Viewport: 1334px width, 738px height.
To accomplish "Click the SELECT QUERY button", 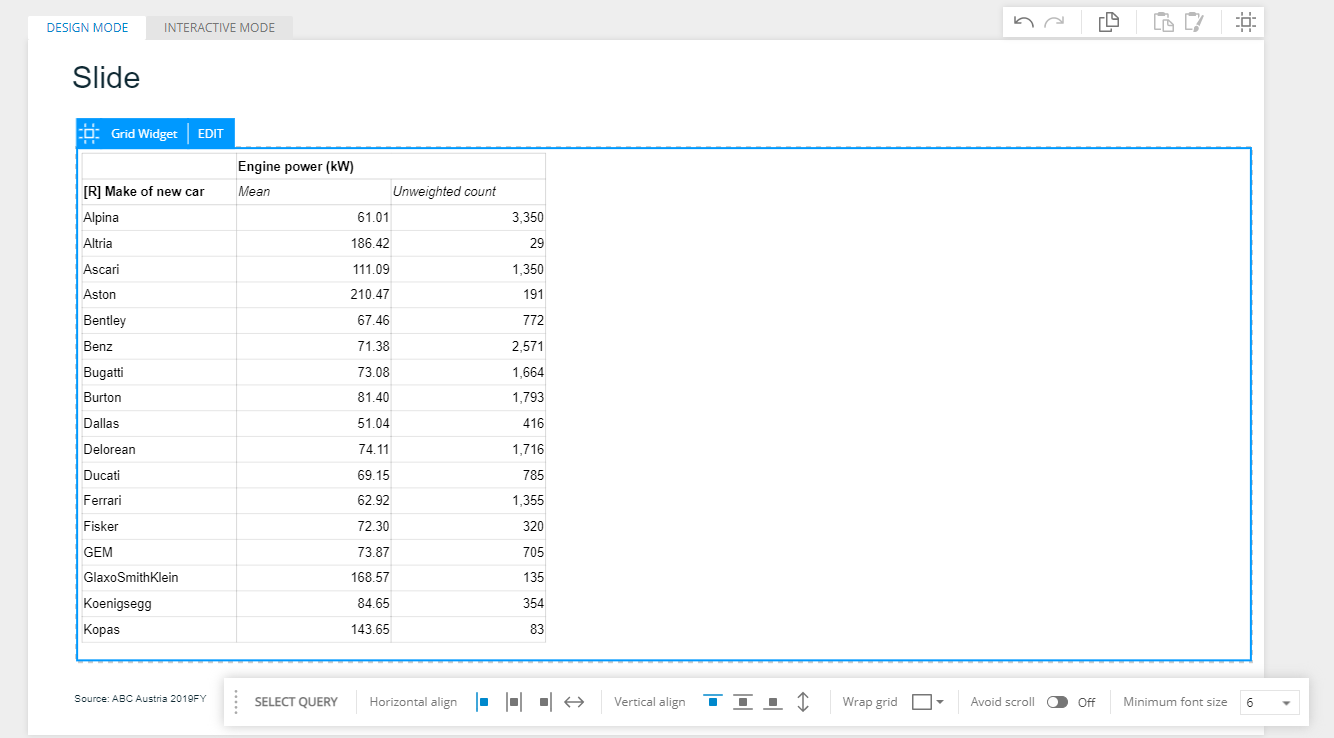I will click(296, 702).
